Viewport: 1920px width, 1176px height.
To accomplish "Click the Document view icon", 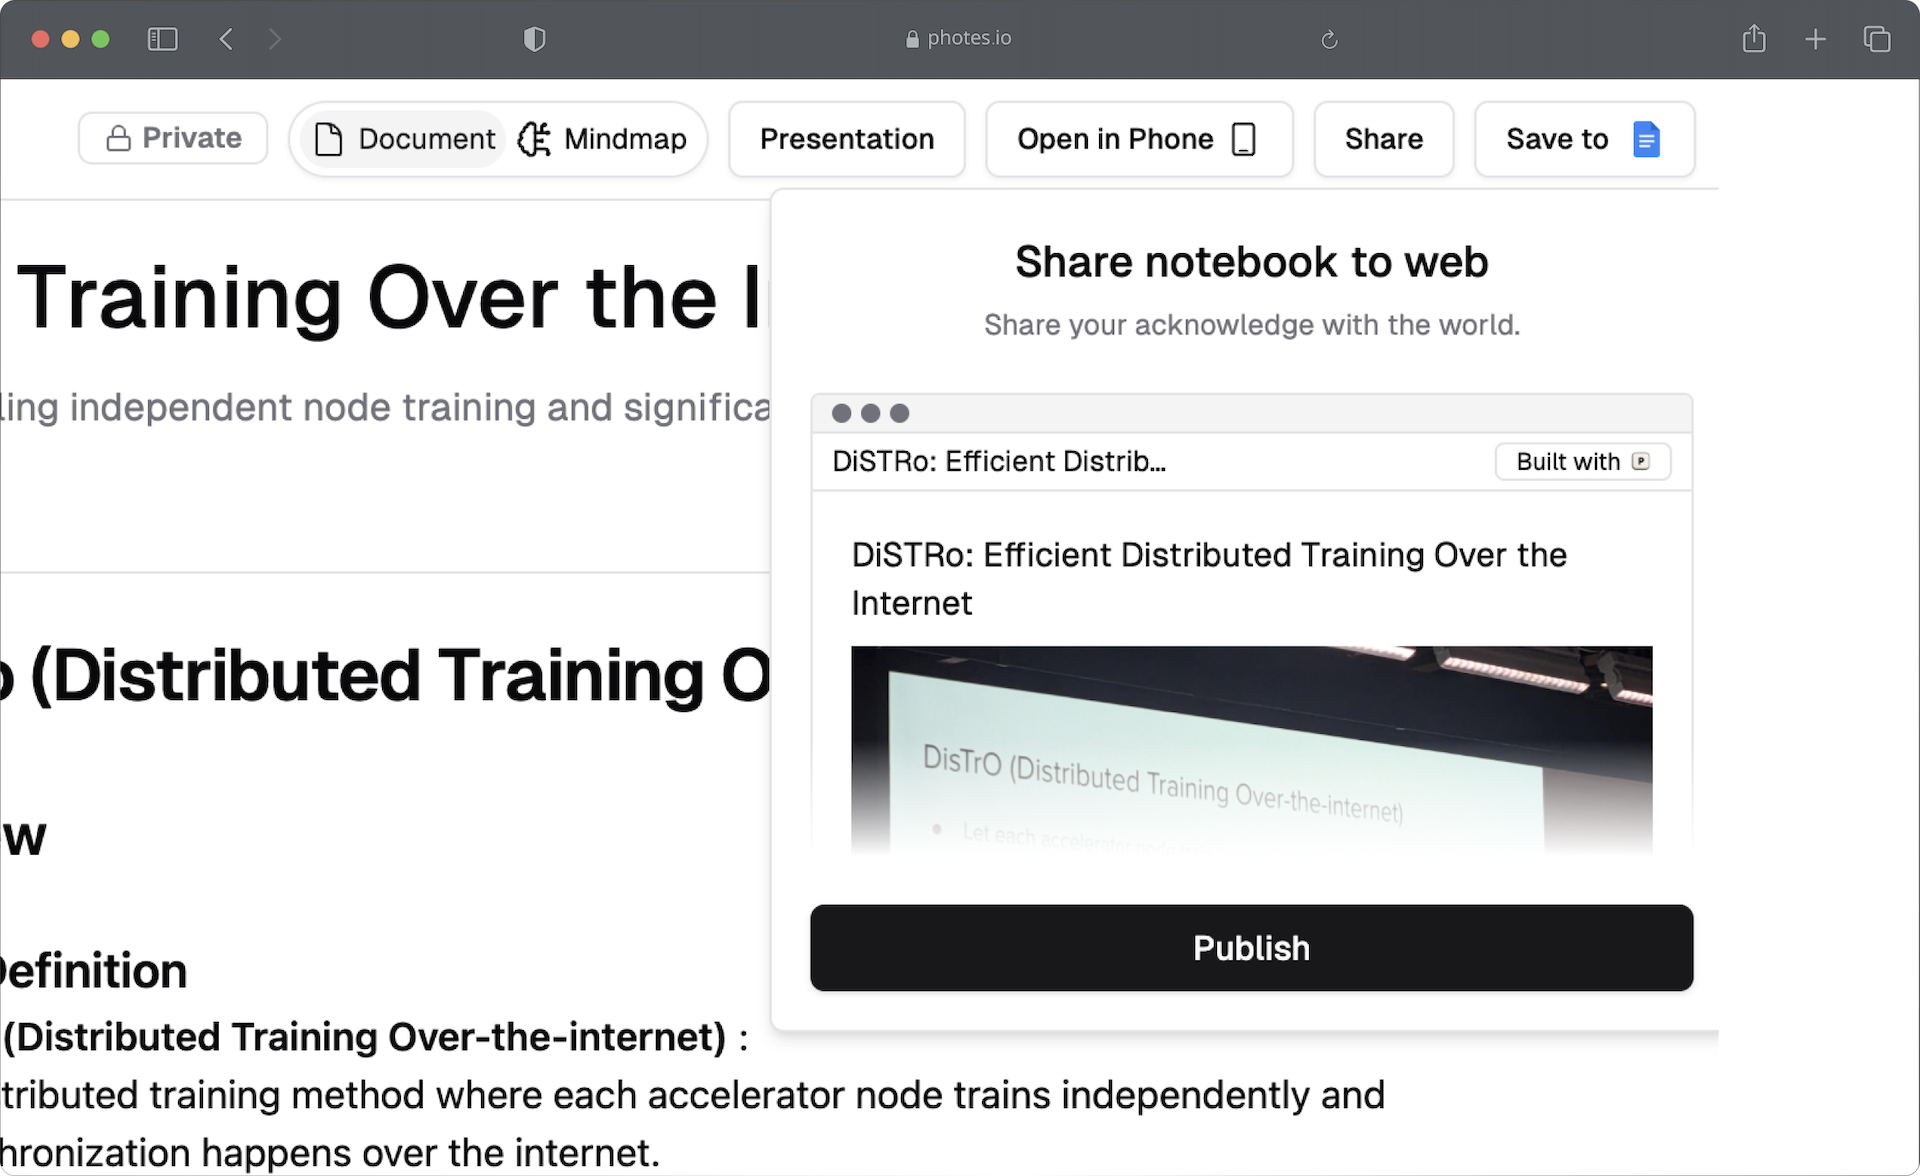I will point(326,138).
